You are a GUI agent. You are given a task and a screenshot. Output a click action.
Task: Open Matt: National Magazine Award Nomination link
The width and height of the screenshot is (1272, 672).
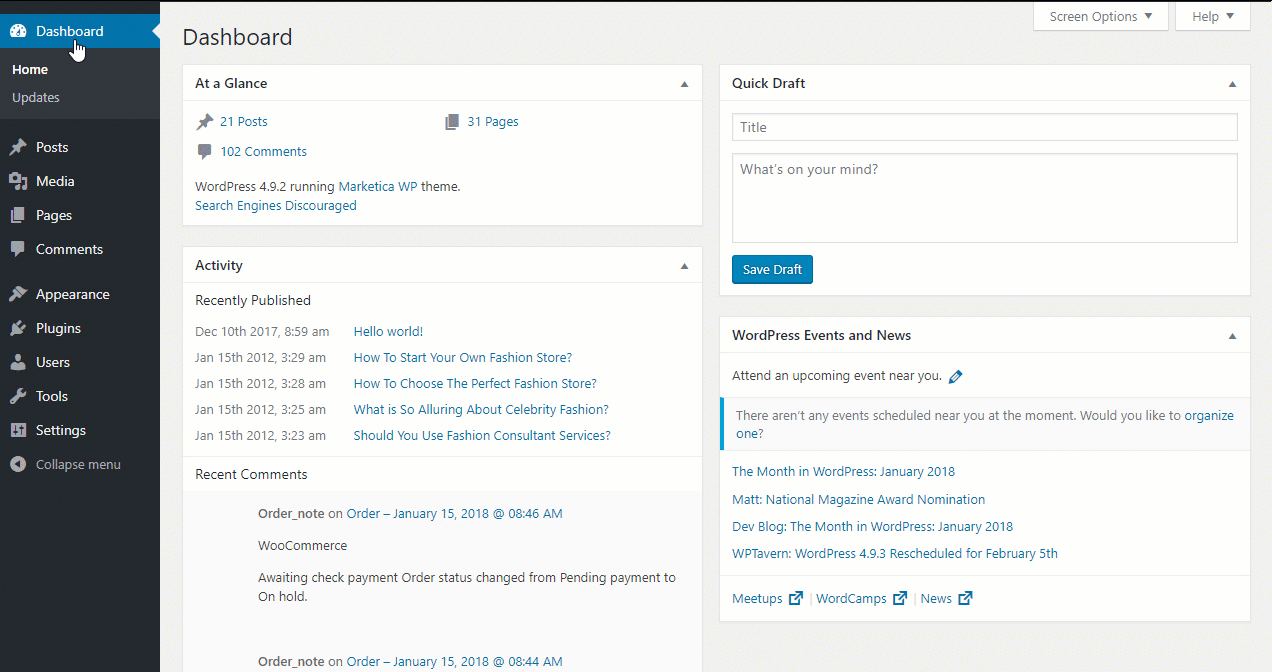858,500
